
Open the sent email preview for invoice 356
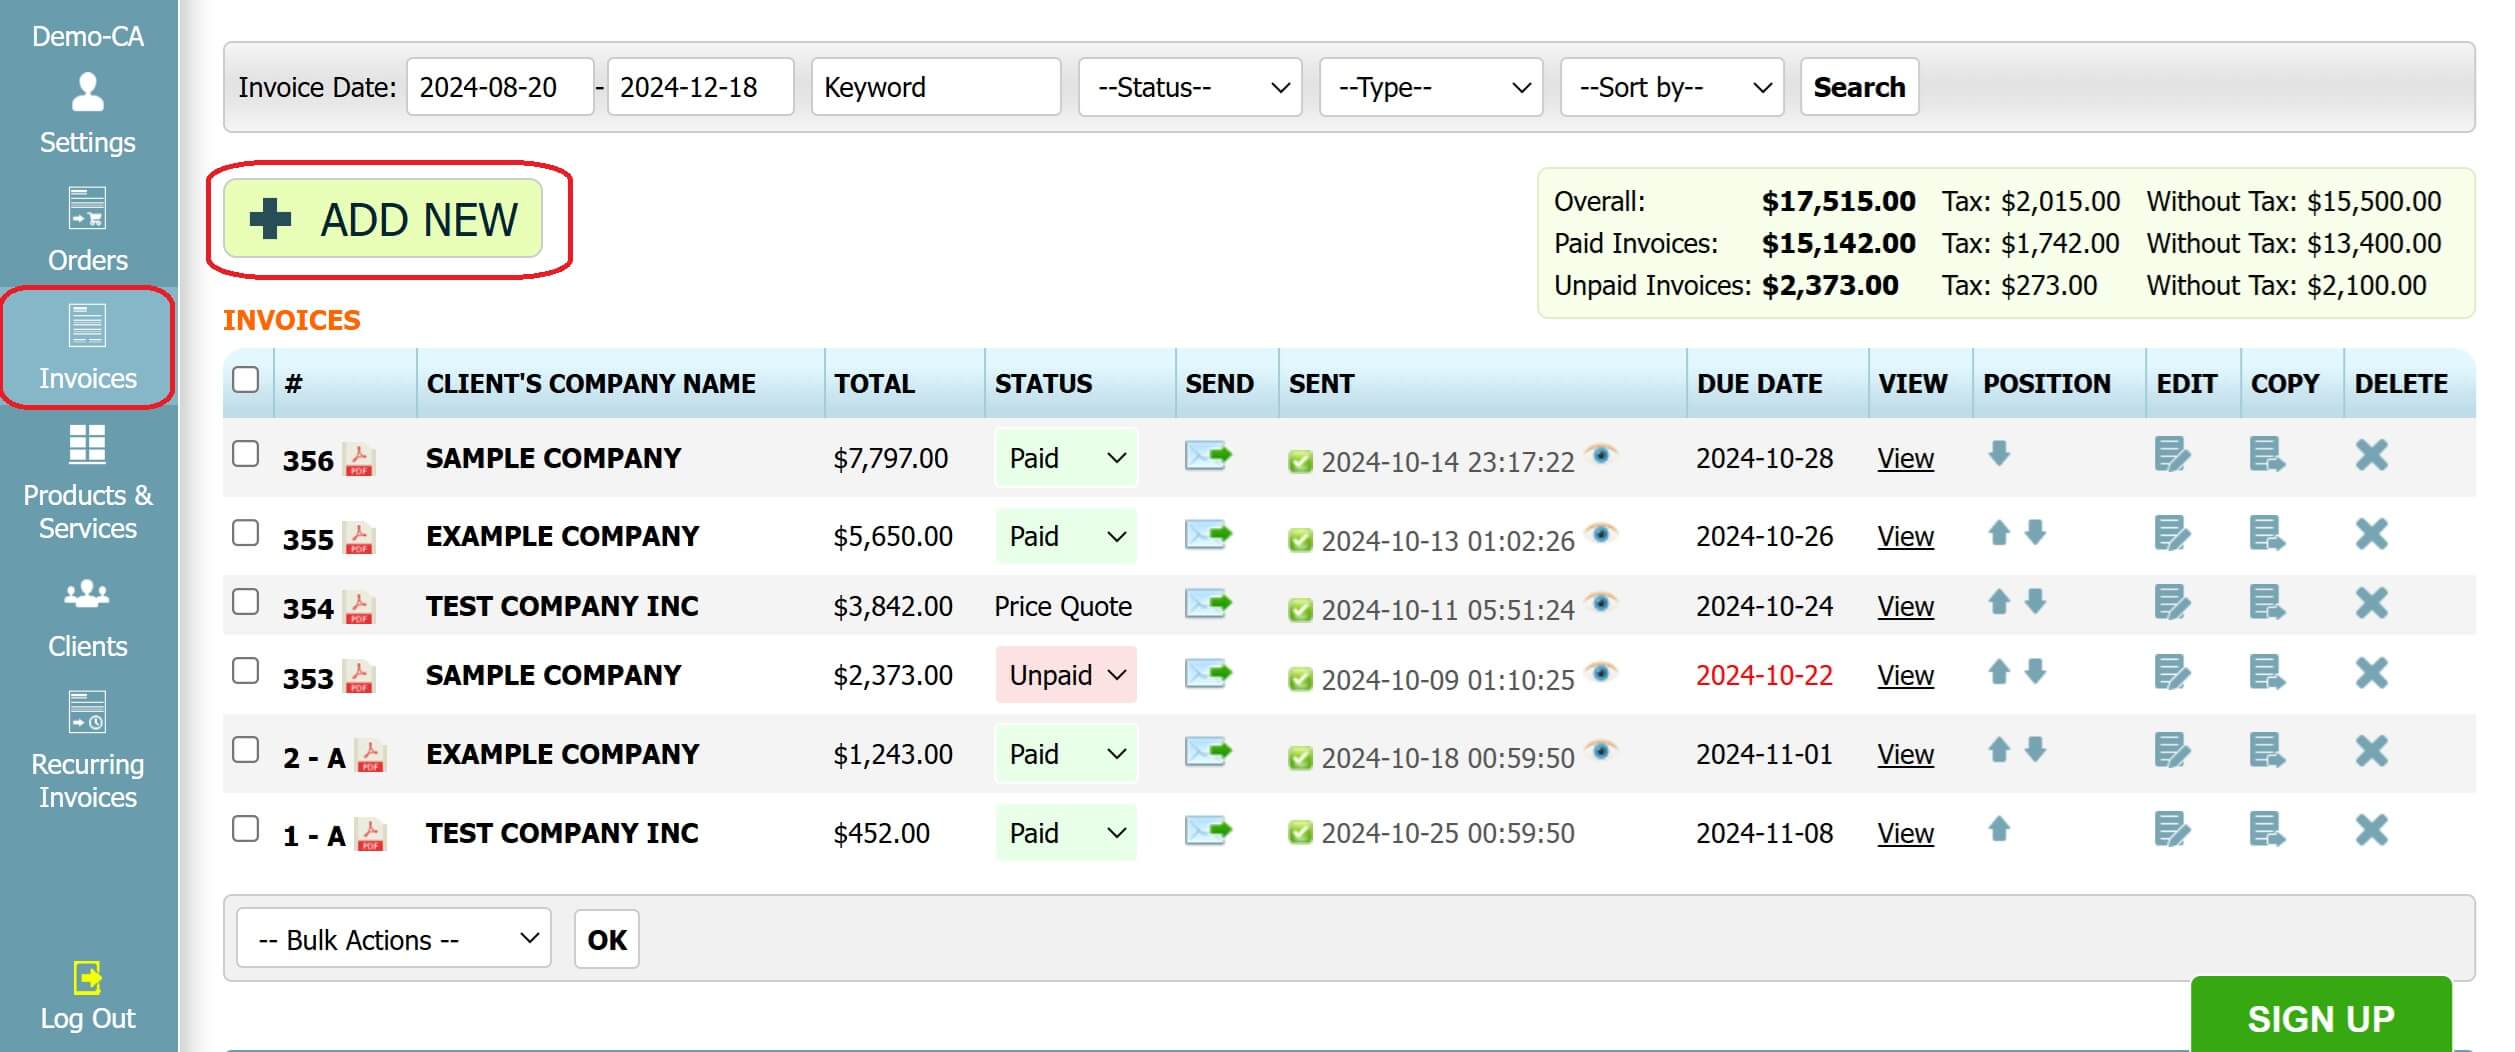pos(1603,455)
